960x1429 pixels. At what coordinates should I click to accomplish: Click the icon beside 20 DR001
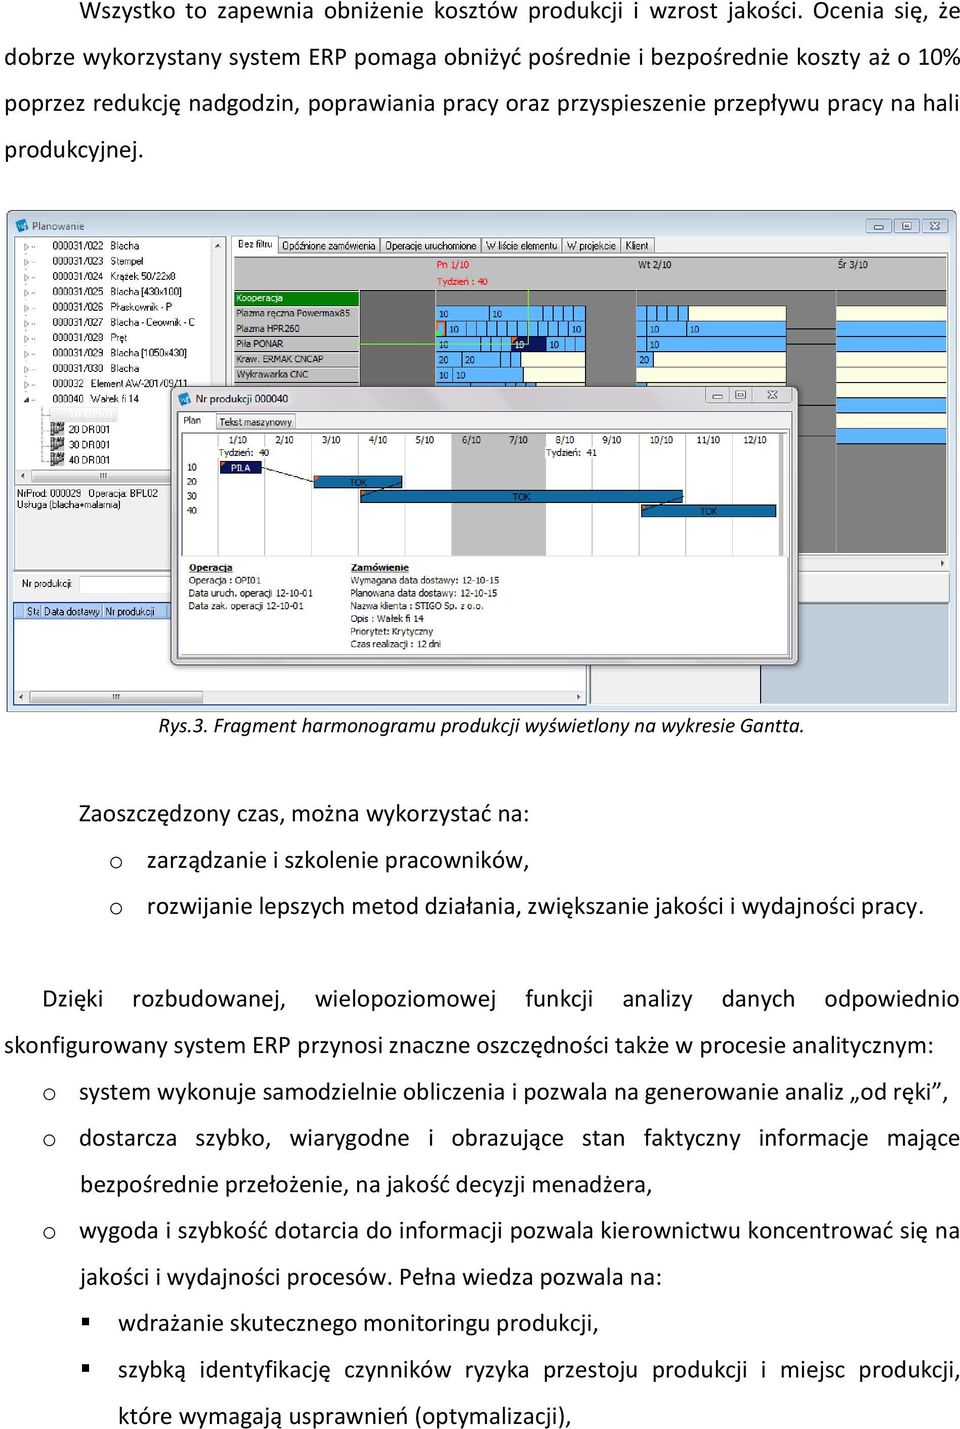click(x=58, y=429)
